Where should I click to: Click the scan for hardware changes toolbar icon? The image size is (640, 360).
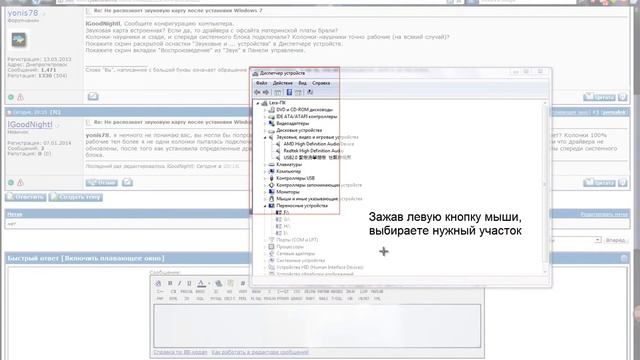pyautogui.click(x=310, y=93)
